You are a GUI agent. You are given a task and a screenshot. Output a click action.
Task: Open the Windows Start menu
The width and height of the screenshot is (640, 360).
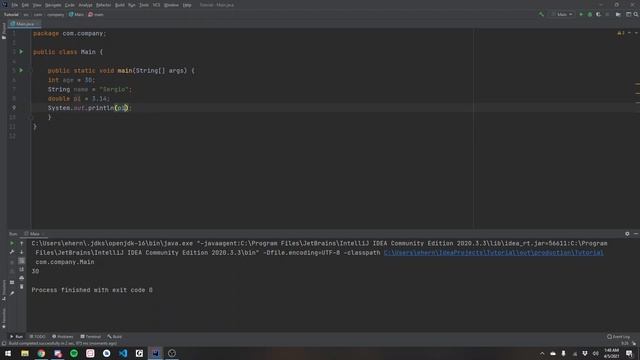(8, 353)
